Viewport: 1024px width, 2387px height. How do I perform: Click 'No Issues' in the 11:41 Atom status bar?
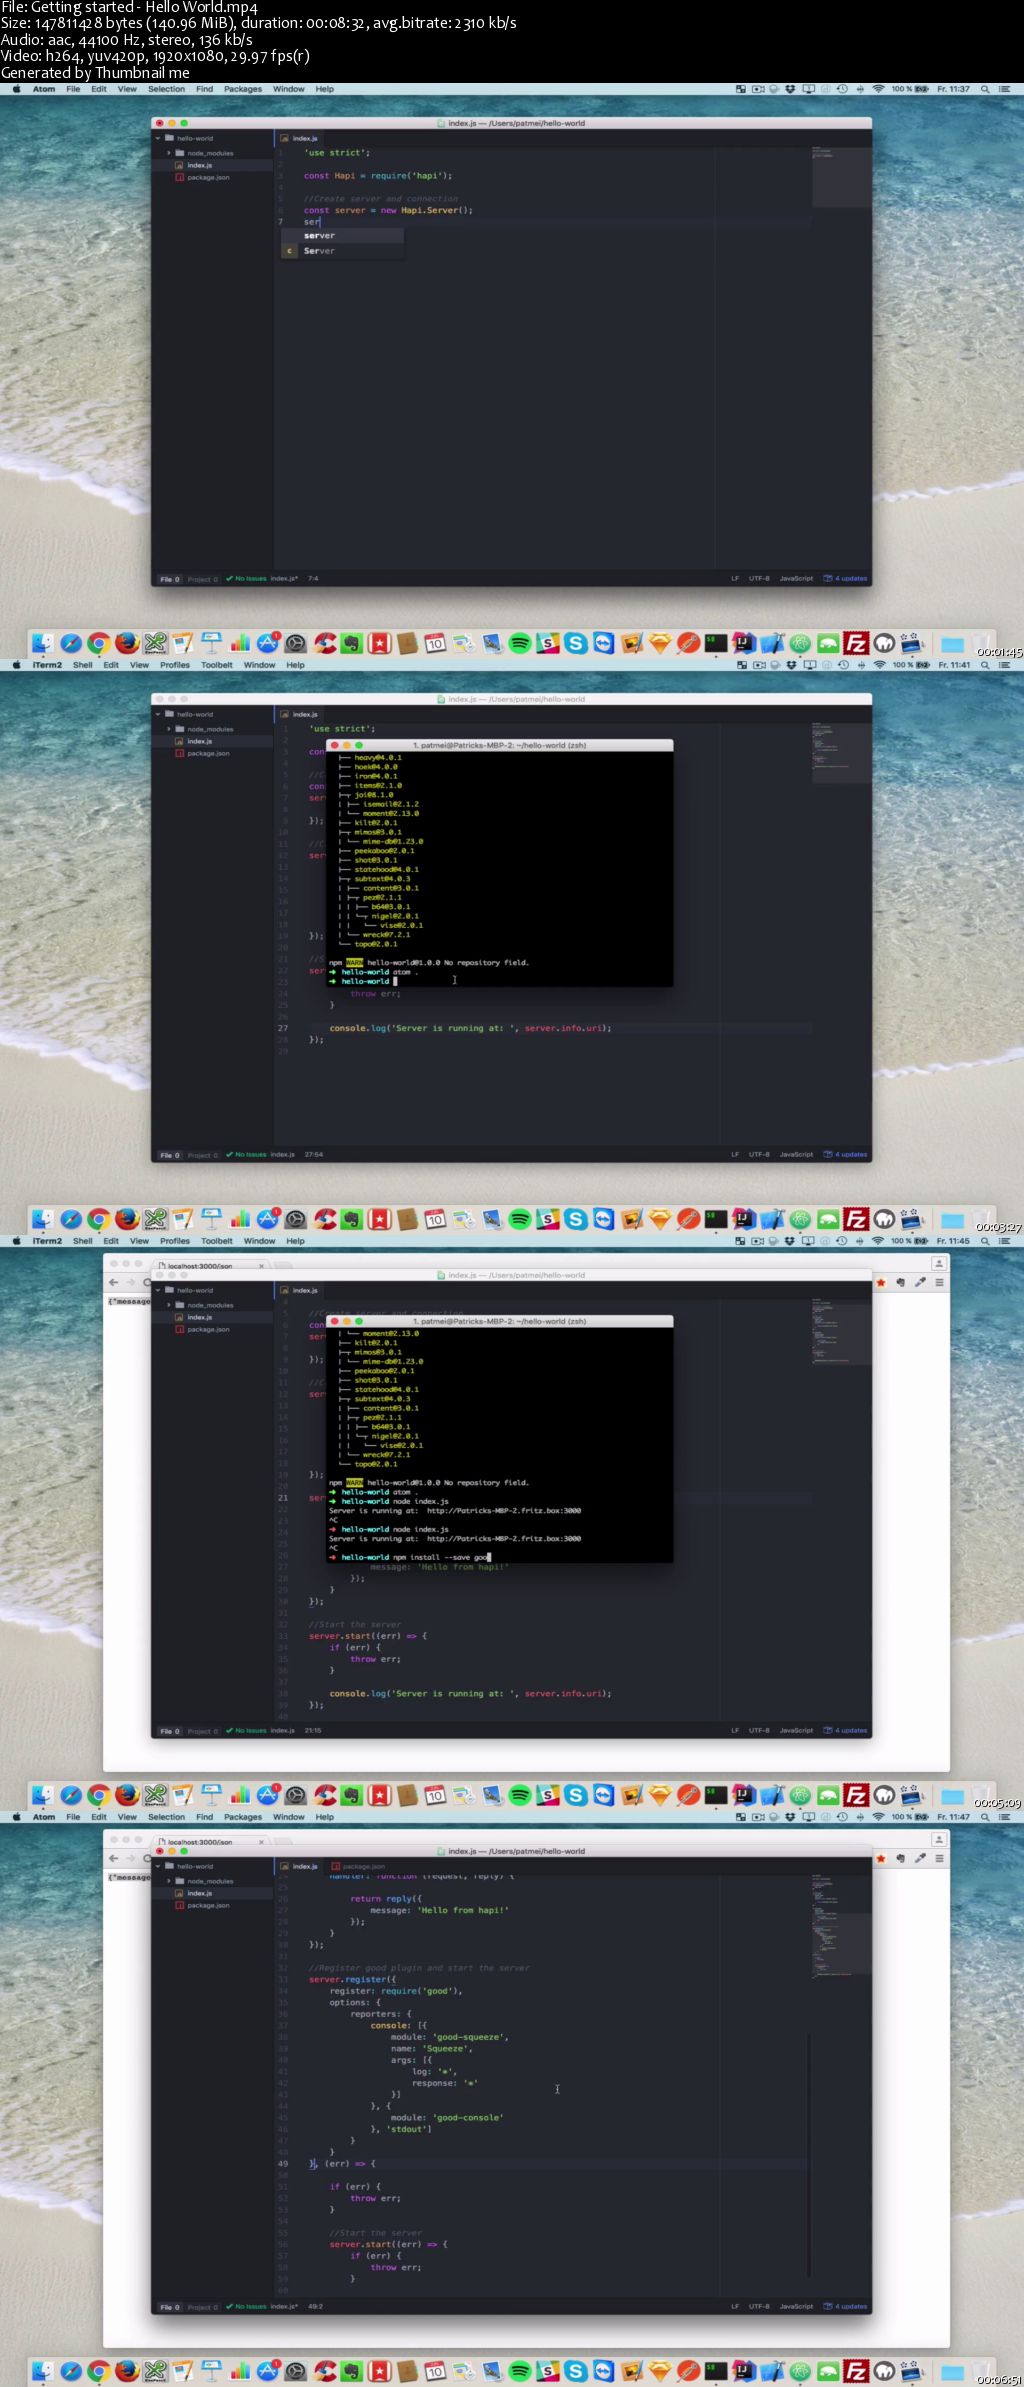[x=247, y=1155]
